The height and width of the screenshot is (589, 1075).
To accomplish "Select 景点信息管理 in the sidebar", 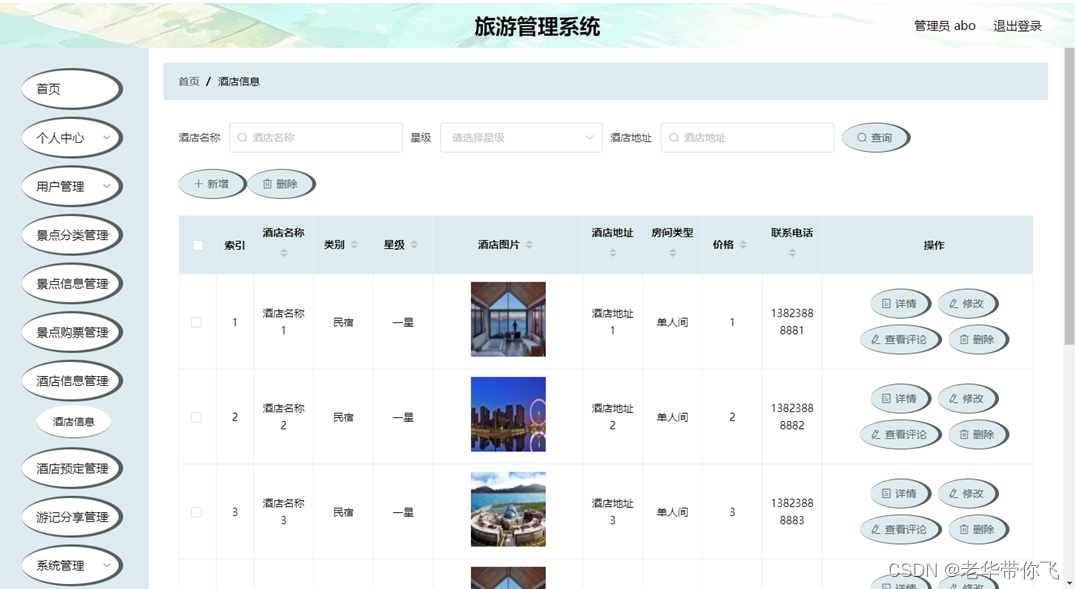I will pyautogui.click(x=71, y=283).
